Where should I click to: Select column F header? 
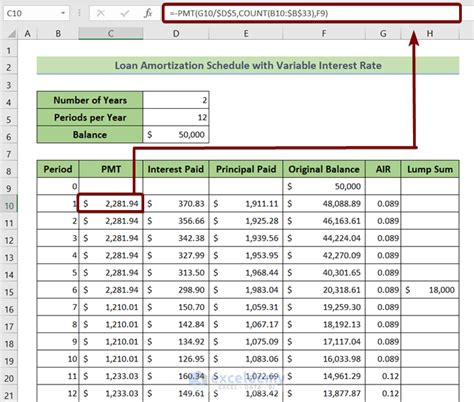[x=324, y=34]
